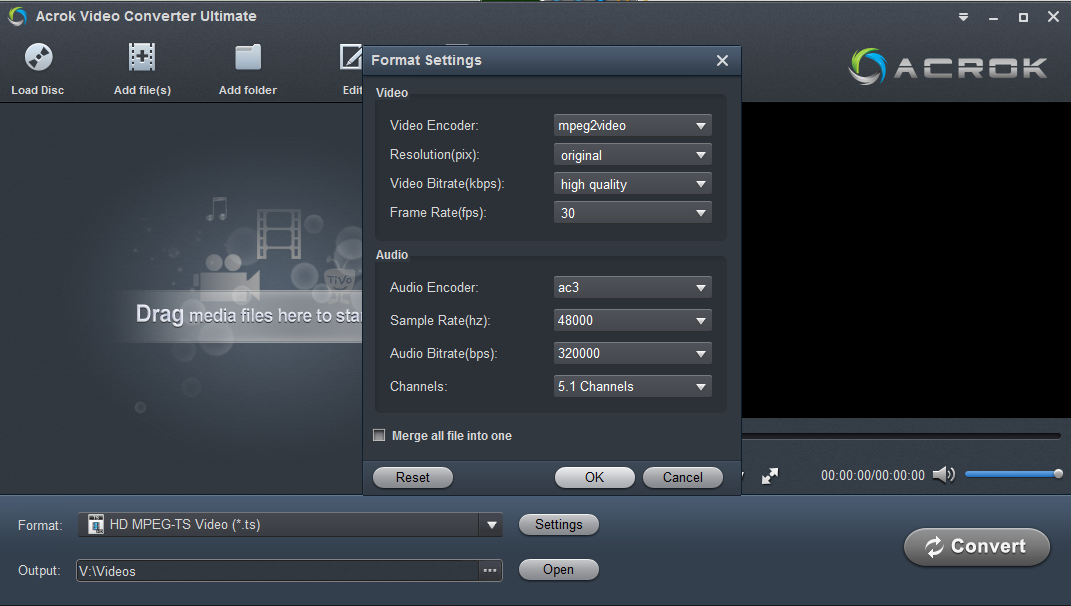This screenshot has height=606, width=1071.
Task: Click the MPEG-TS format icon
Action: (x=96, y=525)
